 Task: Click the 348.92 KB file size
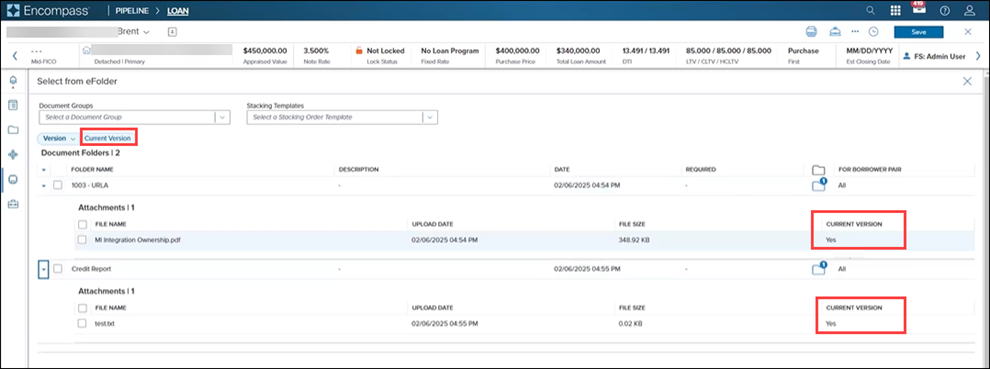(633, 240)
